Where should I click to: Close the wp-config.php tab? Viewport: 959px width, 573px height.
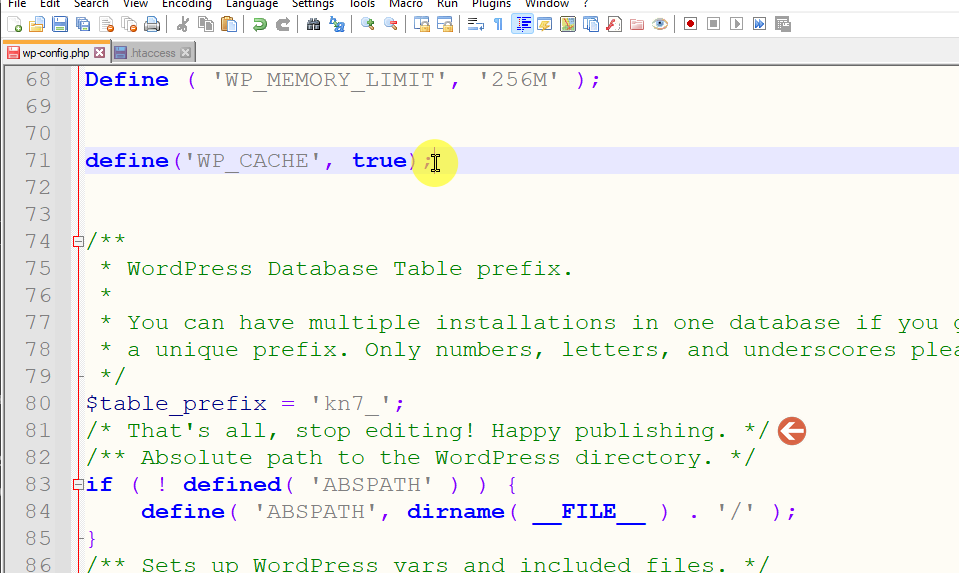coord(99,53)
